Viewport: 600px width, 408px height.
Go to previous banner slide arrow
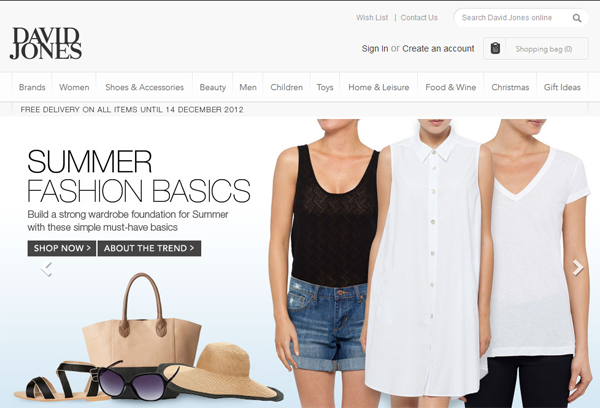47,269
